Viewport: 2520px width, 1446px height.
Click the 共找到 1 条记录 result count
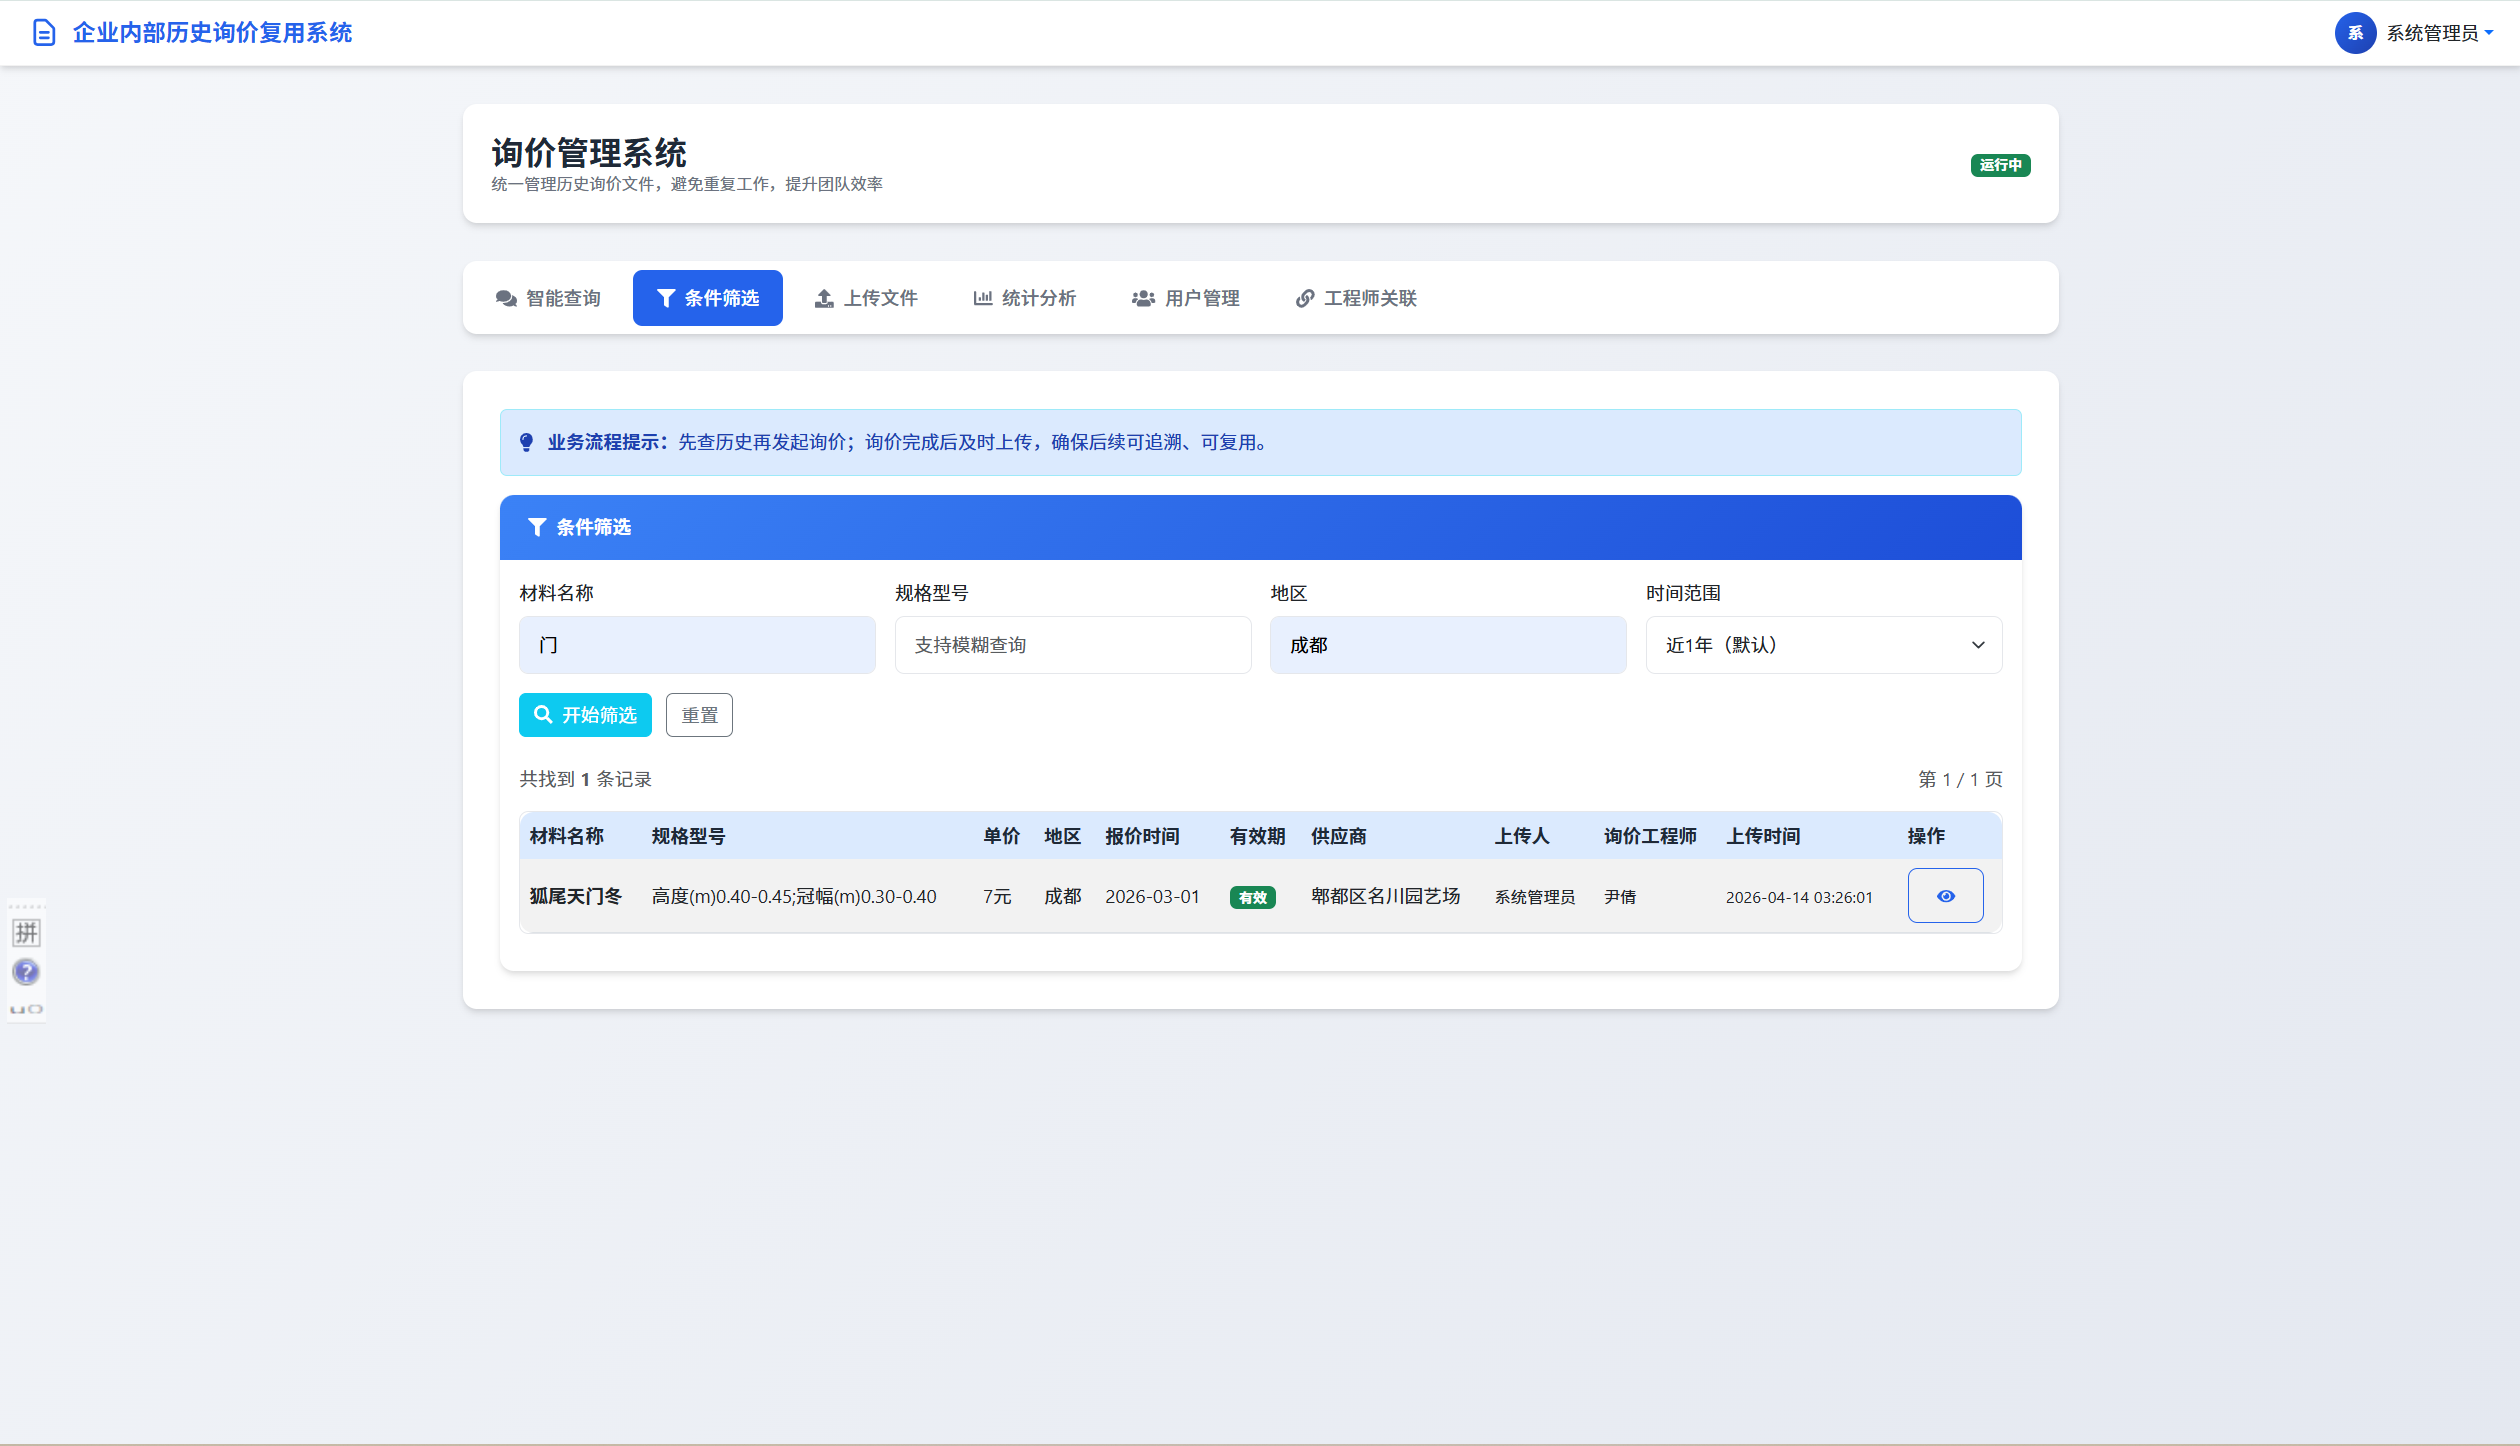585,779
